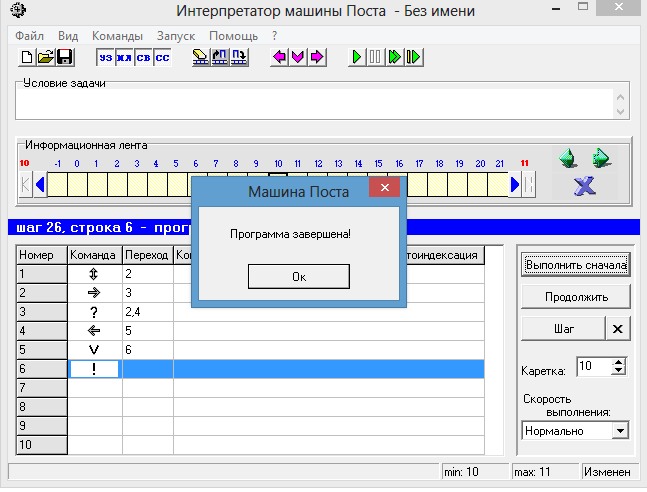Image resolution: width=647 pixels, height=492 pixels.
Task: Expand the Скорость выполнения dropdown
Action: [620, 431]
